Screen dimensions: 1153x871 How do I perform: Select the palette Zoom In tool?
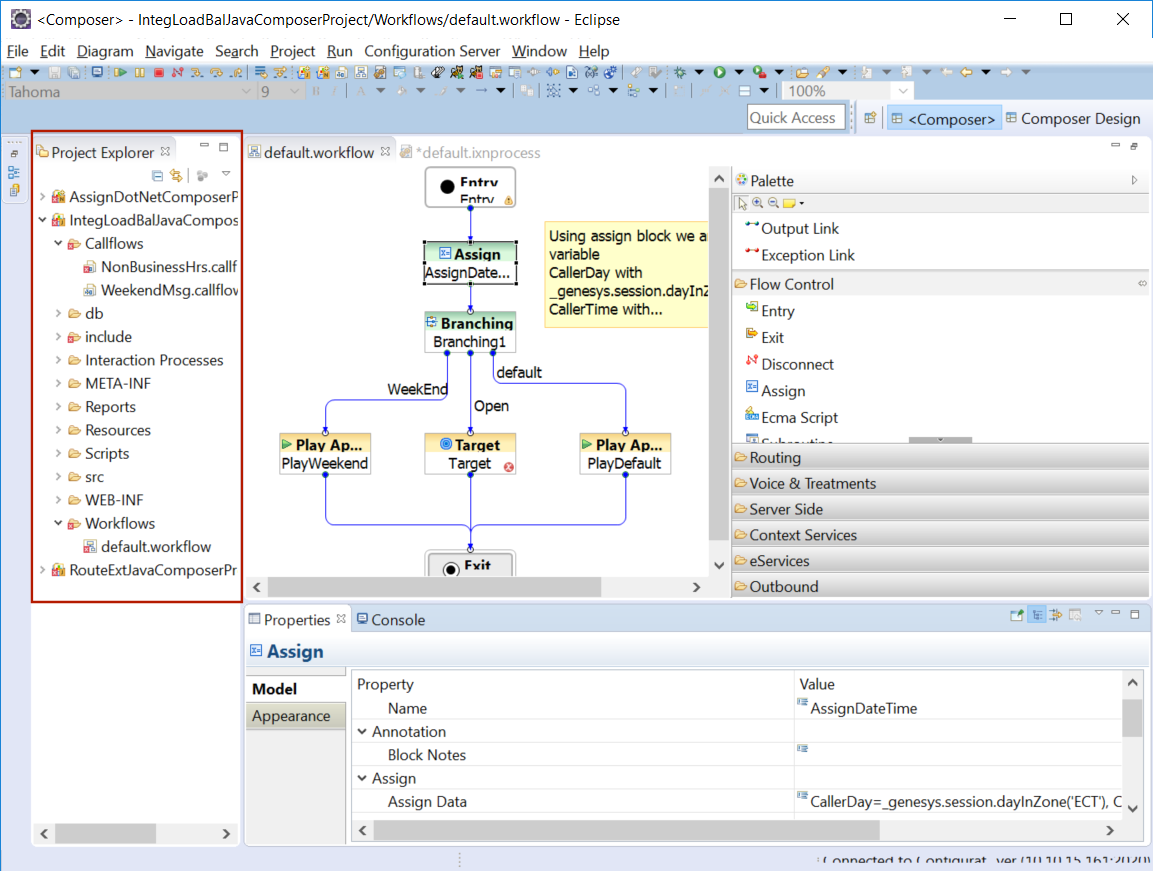pyautogui.click(x=757, y=203)
